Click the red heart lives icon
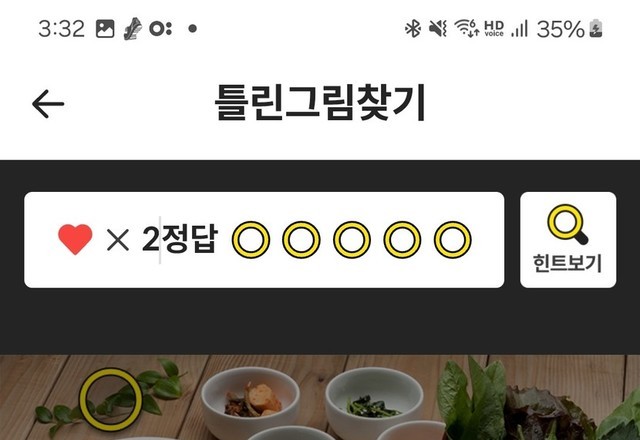The height and width of the screenshot is (440, 640). point(75,240)
